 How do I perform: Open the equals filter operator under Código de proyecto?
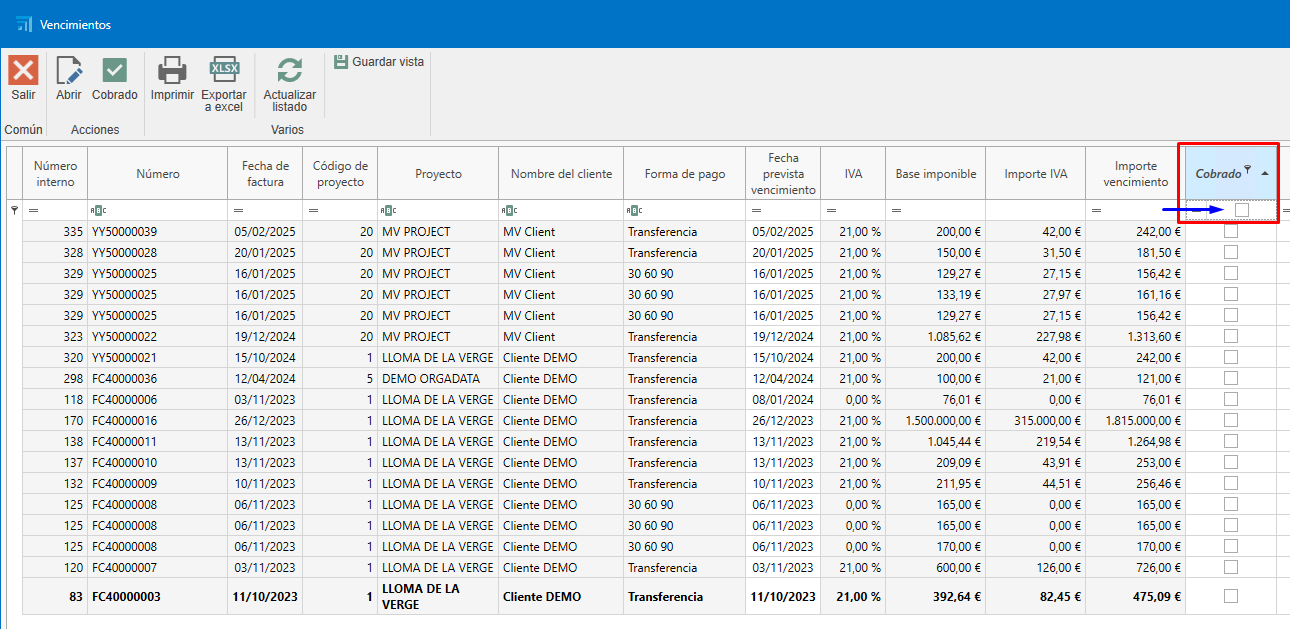click(313, 210)
